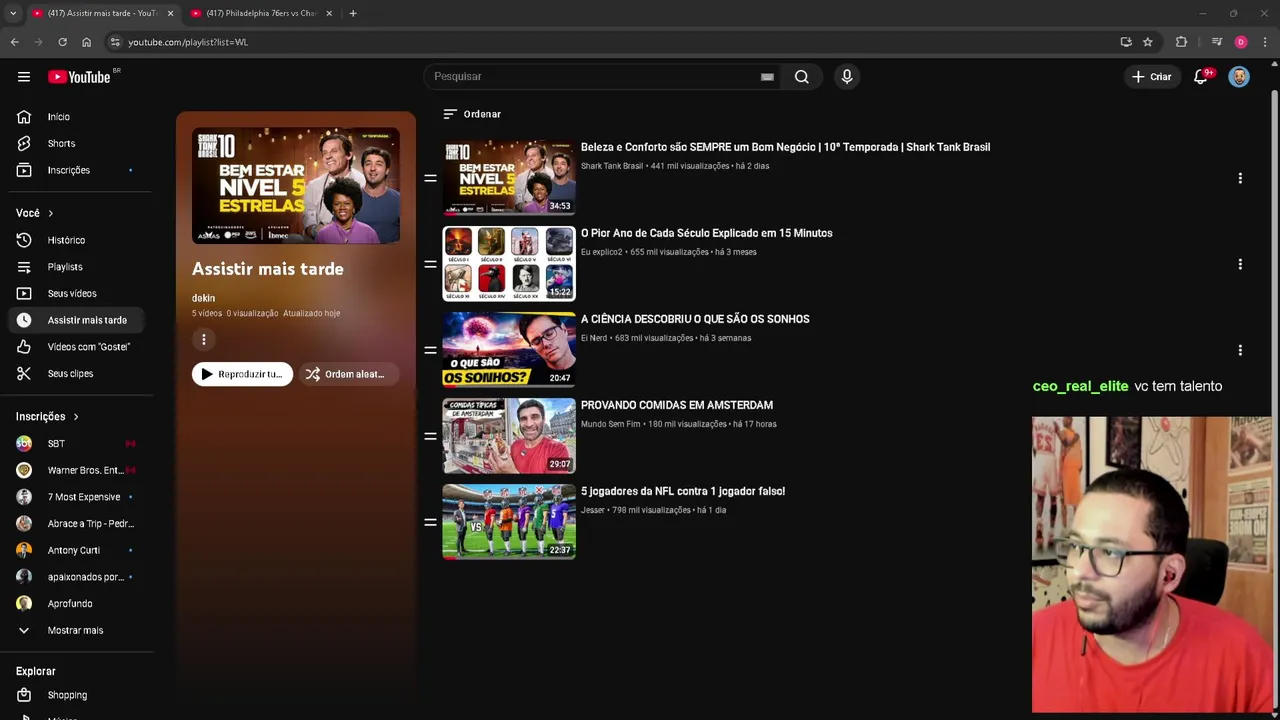The height and width of the screenshot is (720, 1280).
Task: Click the YouTube logo
Action: 79,77
